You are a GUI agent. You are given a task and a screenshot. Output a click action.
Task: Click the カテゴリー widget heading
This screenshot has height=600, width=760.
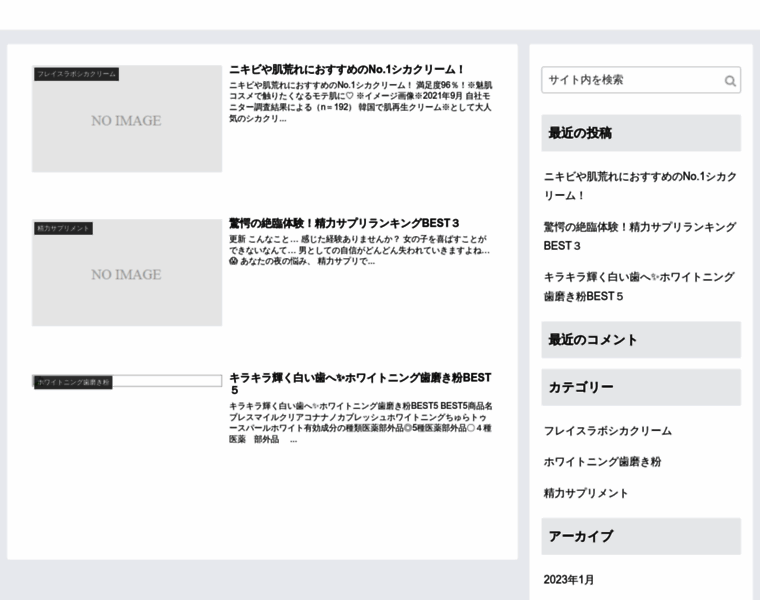(641, 387)
